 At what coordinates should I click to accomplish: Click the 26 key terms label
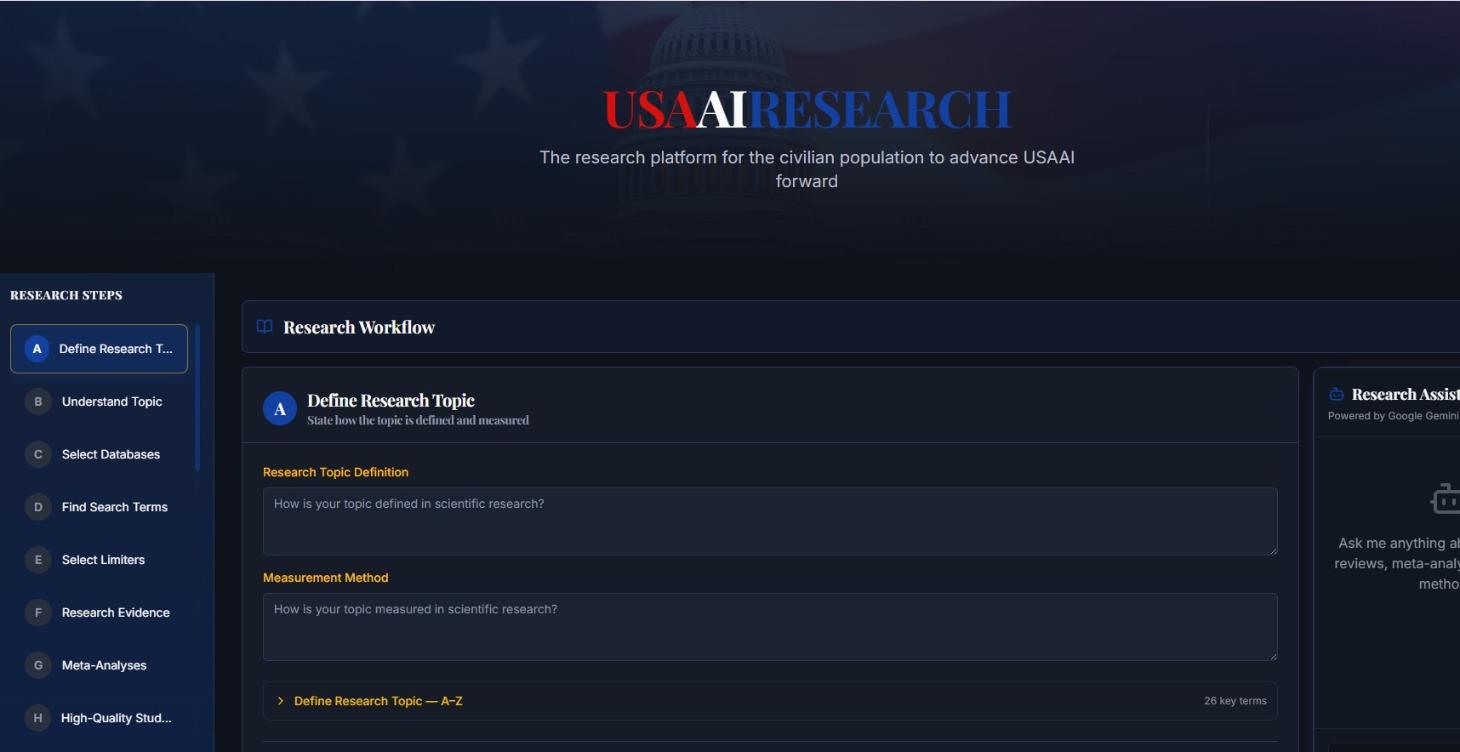click(x=1236, y=700)
